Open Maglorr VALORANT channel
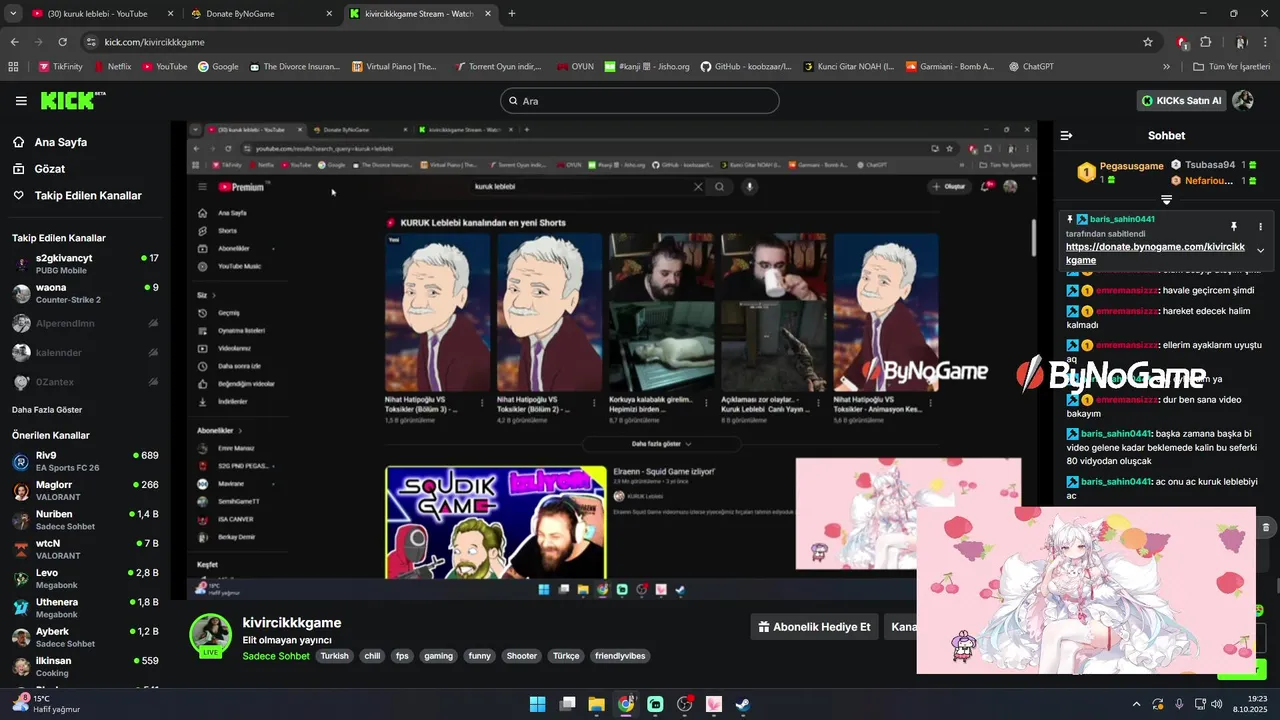The height and width of the screenshot is (720, 1280). pyautogui.click(x=85, y=491)
